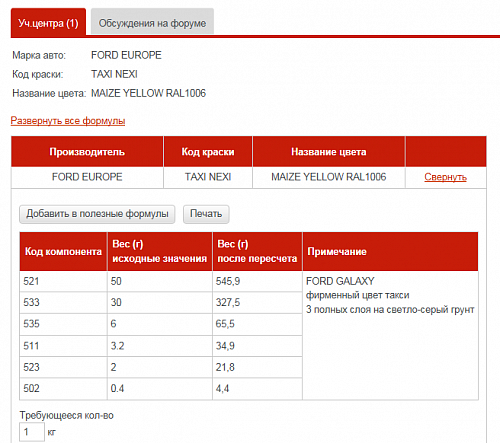The width and height of the screenshot is (500, 443).
Task: Select component code 511
Action: [31, 346]
